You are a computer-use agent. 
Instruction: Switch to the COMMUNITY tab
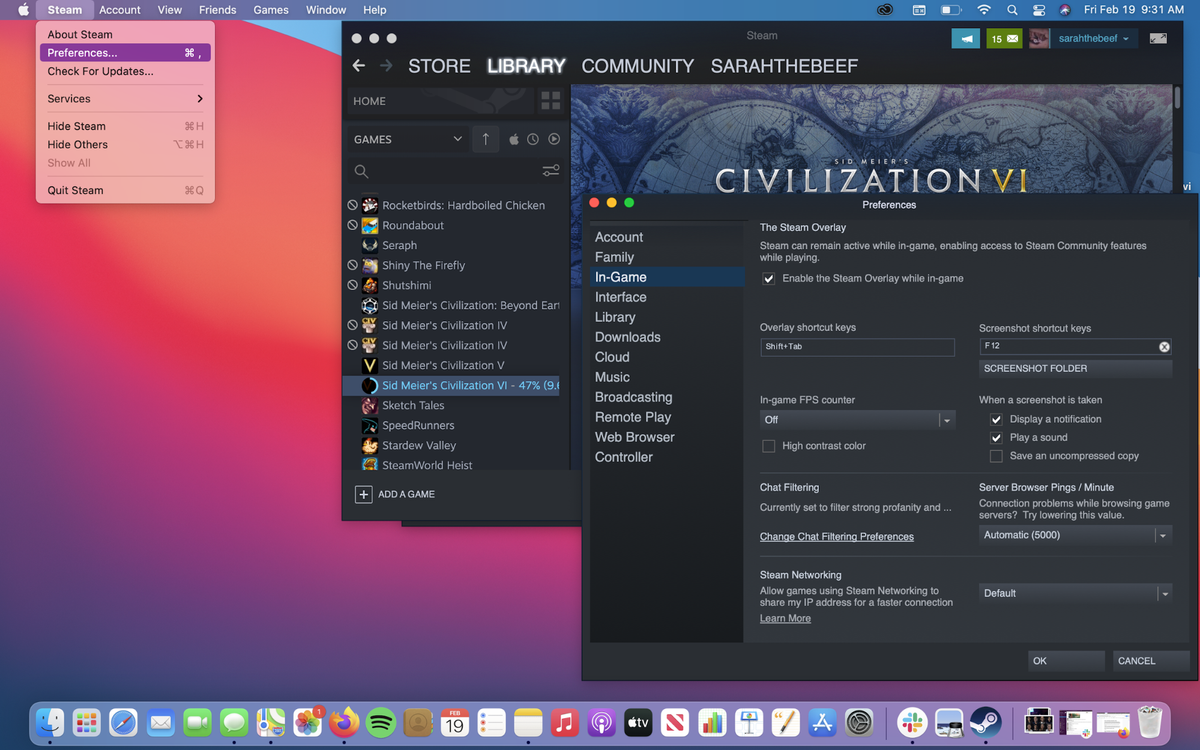637,66
